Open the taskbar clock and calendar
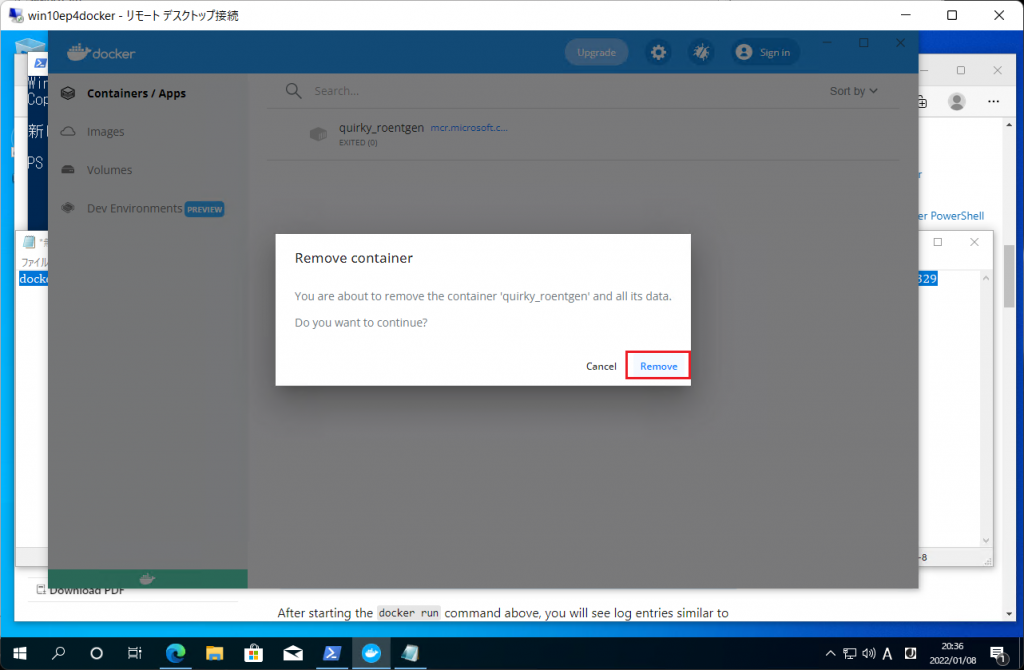 [953, 653]
